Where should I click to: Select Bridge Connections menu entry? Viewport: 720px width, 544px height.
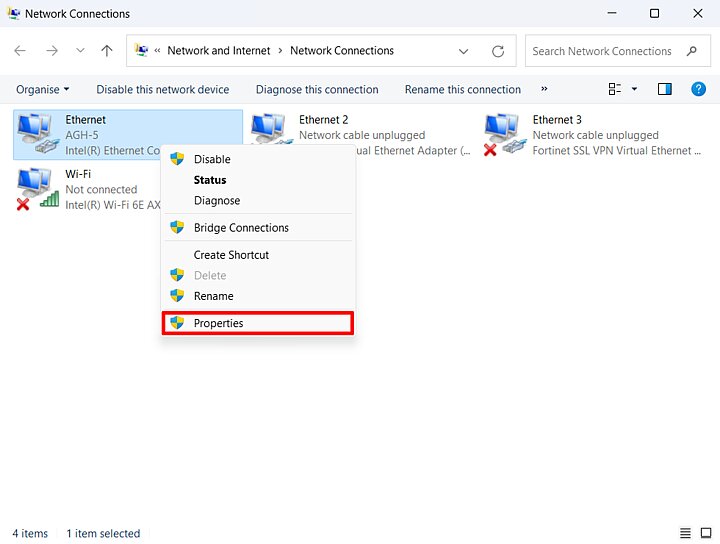(x=258, y=228)
